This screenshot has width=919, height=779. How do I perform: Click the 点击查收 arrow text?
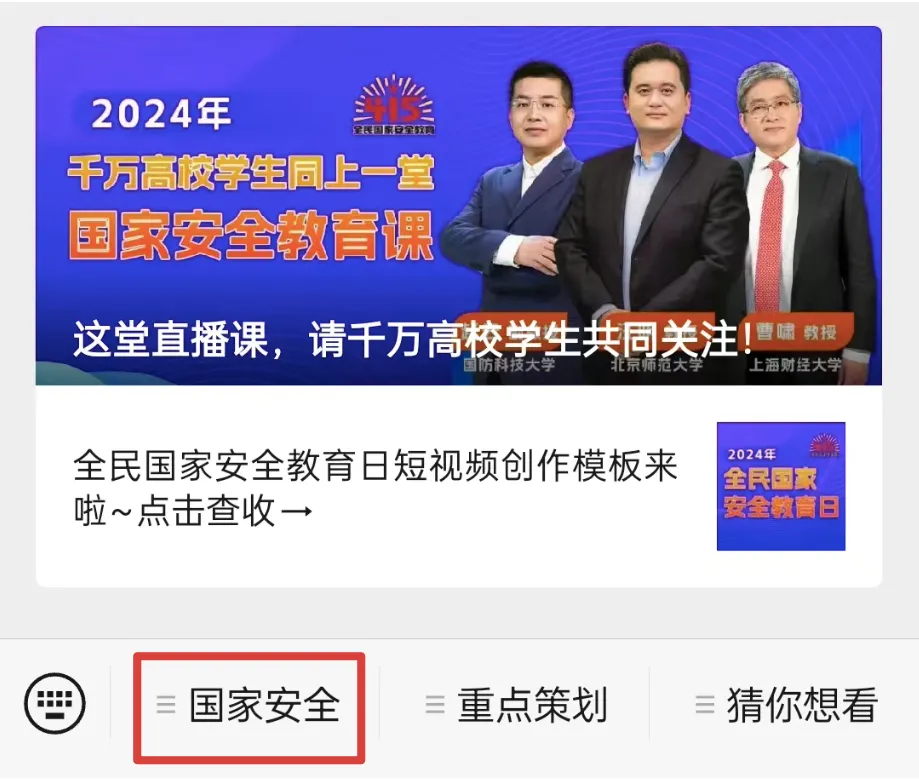[225, 511]
